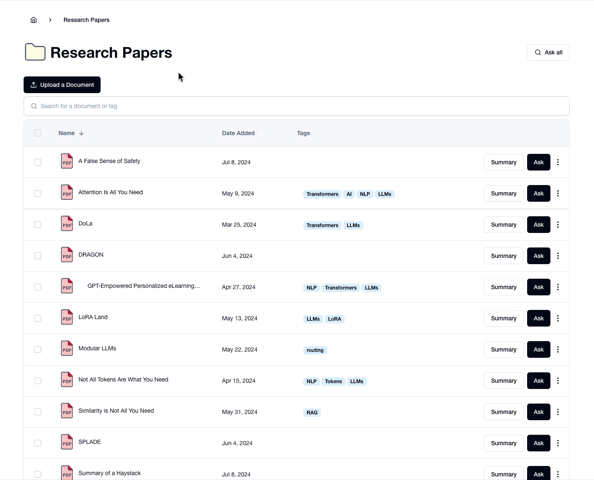Open Summary for Attention Is All You Need

(503, 194)
